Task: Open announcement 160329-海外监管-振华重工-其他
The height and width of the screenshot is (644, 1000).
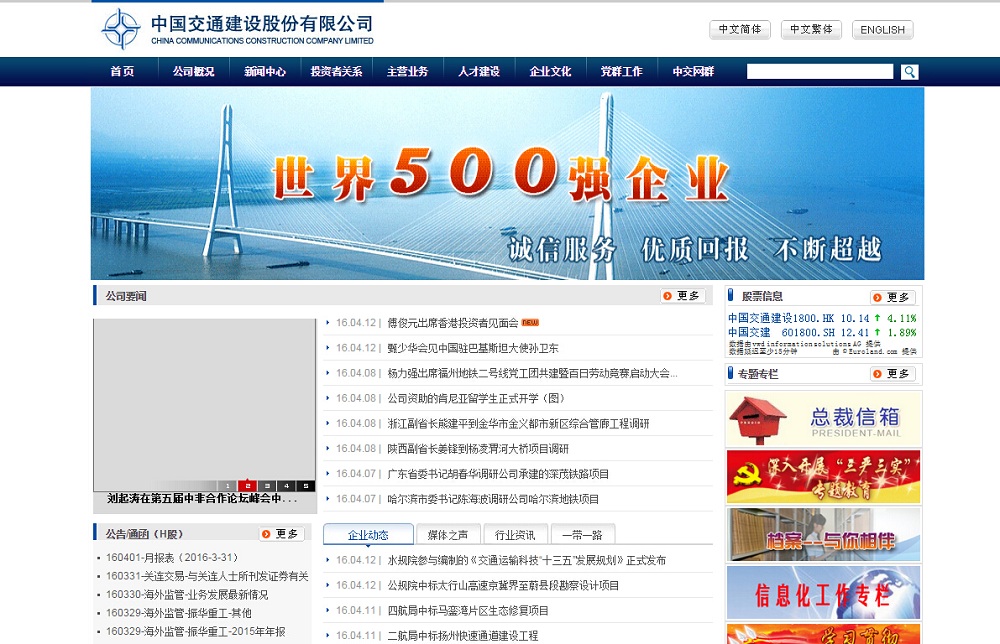Action: [x=179, y=613]
